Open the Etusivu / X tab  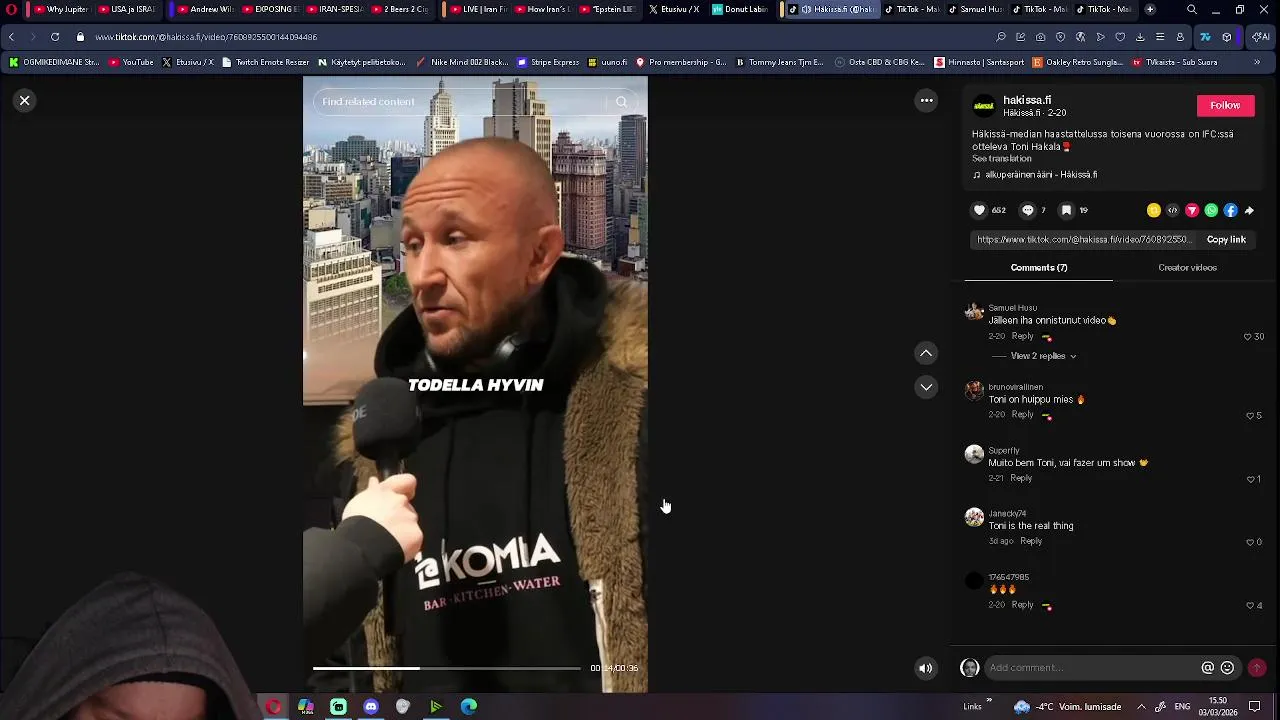click(673, 9)
